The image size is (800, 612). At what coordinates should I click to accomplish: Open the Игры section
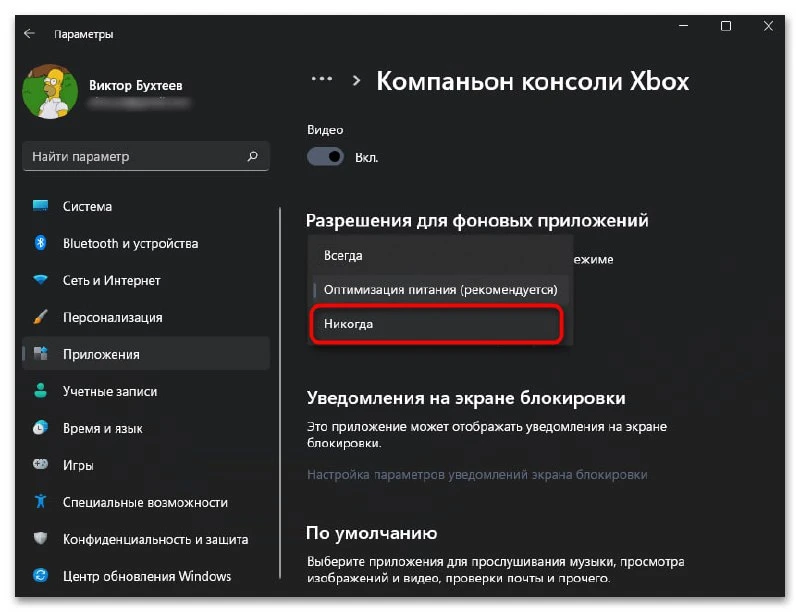pos(146,465)
